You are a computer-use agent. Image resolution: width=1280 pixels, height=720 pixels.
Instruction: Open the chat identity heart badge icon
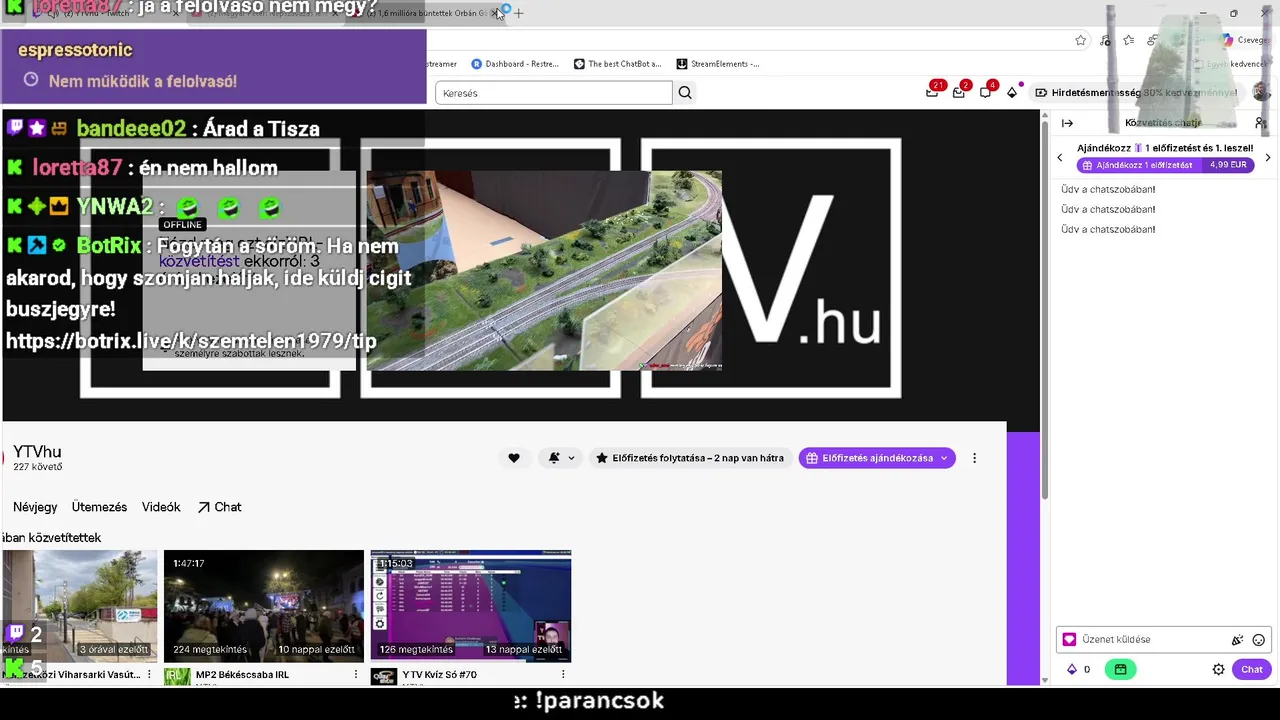point(1069,640)
